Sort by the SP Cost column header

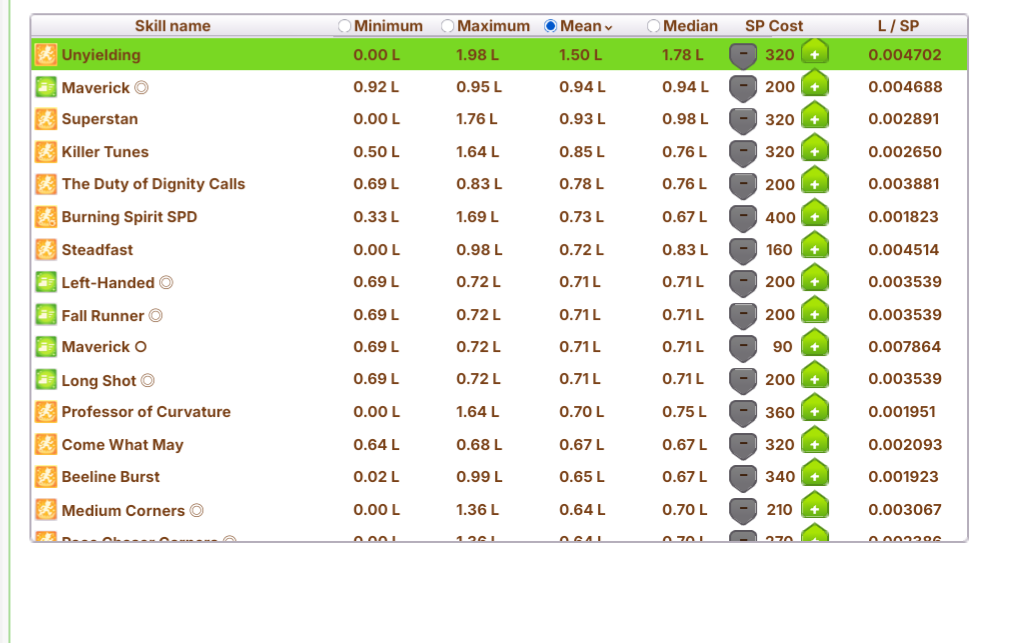[x=774, y=26]
